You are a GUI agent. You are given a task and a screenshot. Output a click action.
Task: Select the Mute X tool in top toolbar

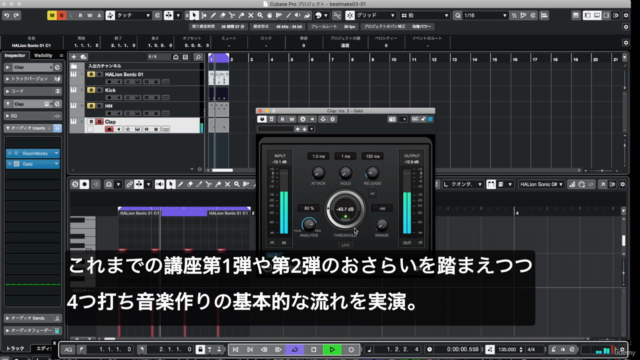251,16
